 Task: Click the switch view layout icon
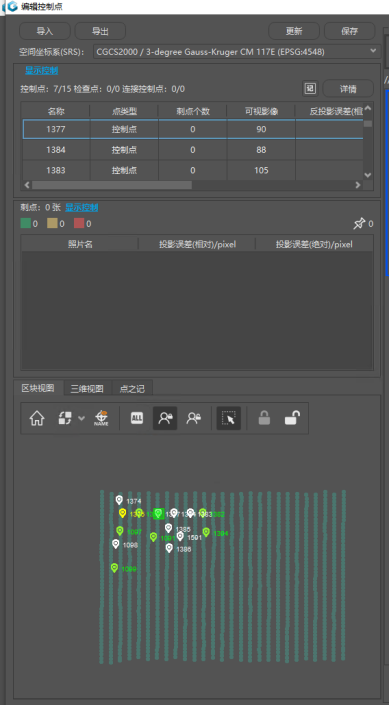coord(66,419)
